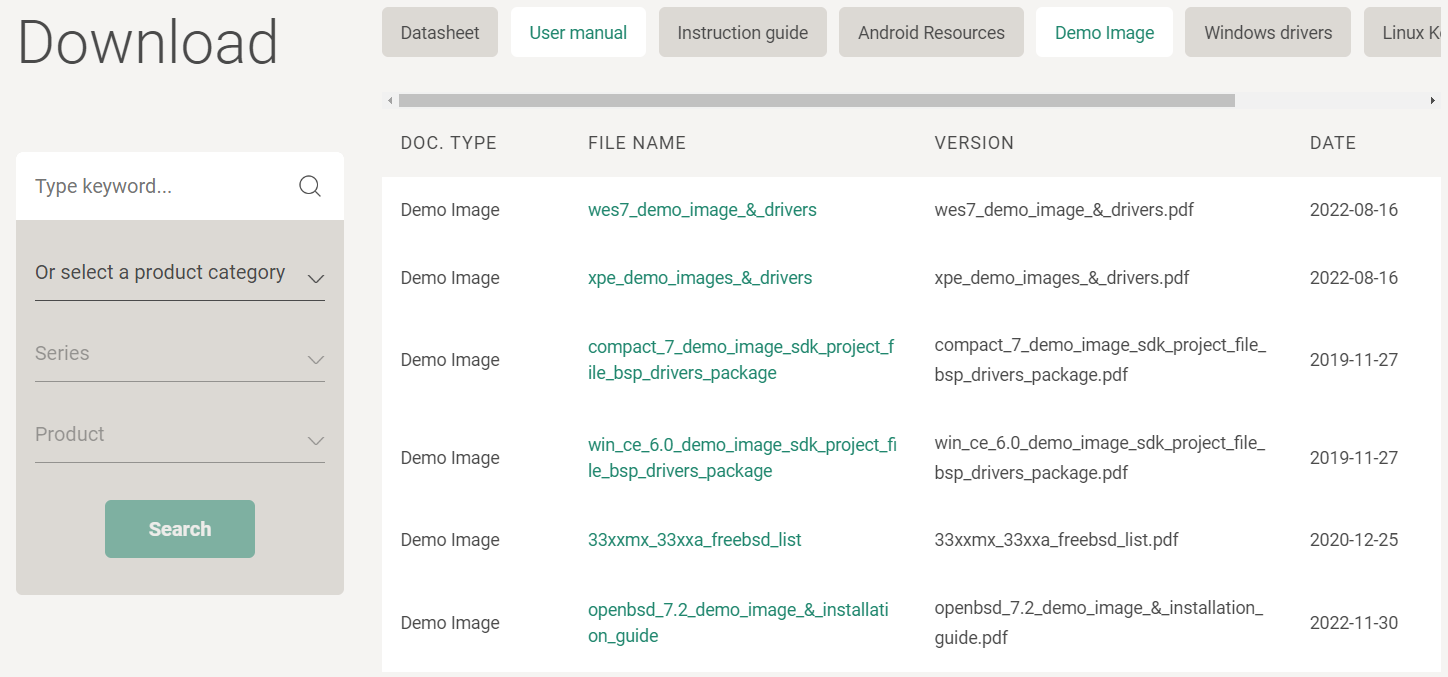Click the wes7 row date 2022-08-16
The image size is (1448, 677).
click(1354, 210)
